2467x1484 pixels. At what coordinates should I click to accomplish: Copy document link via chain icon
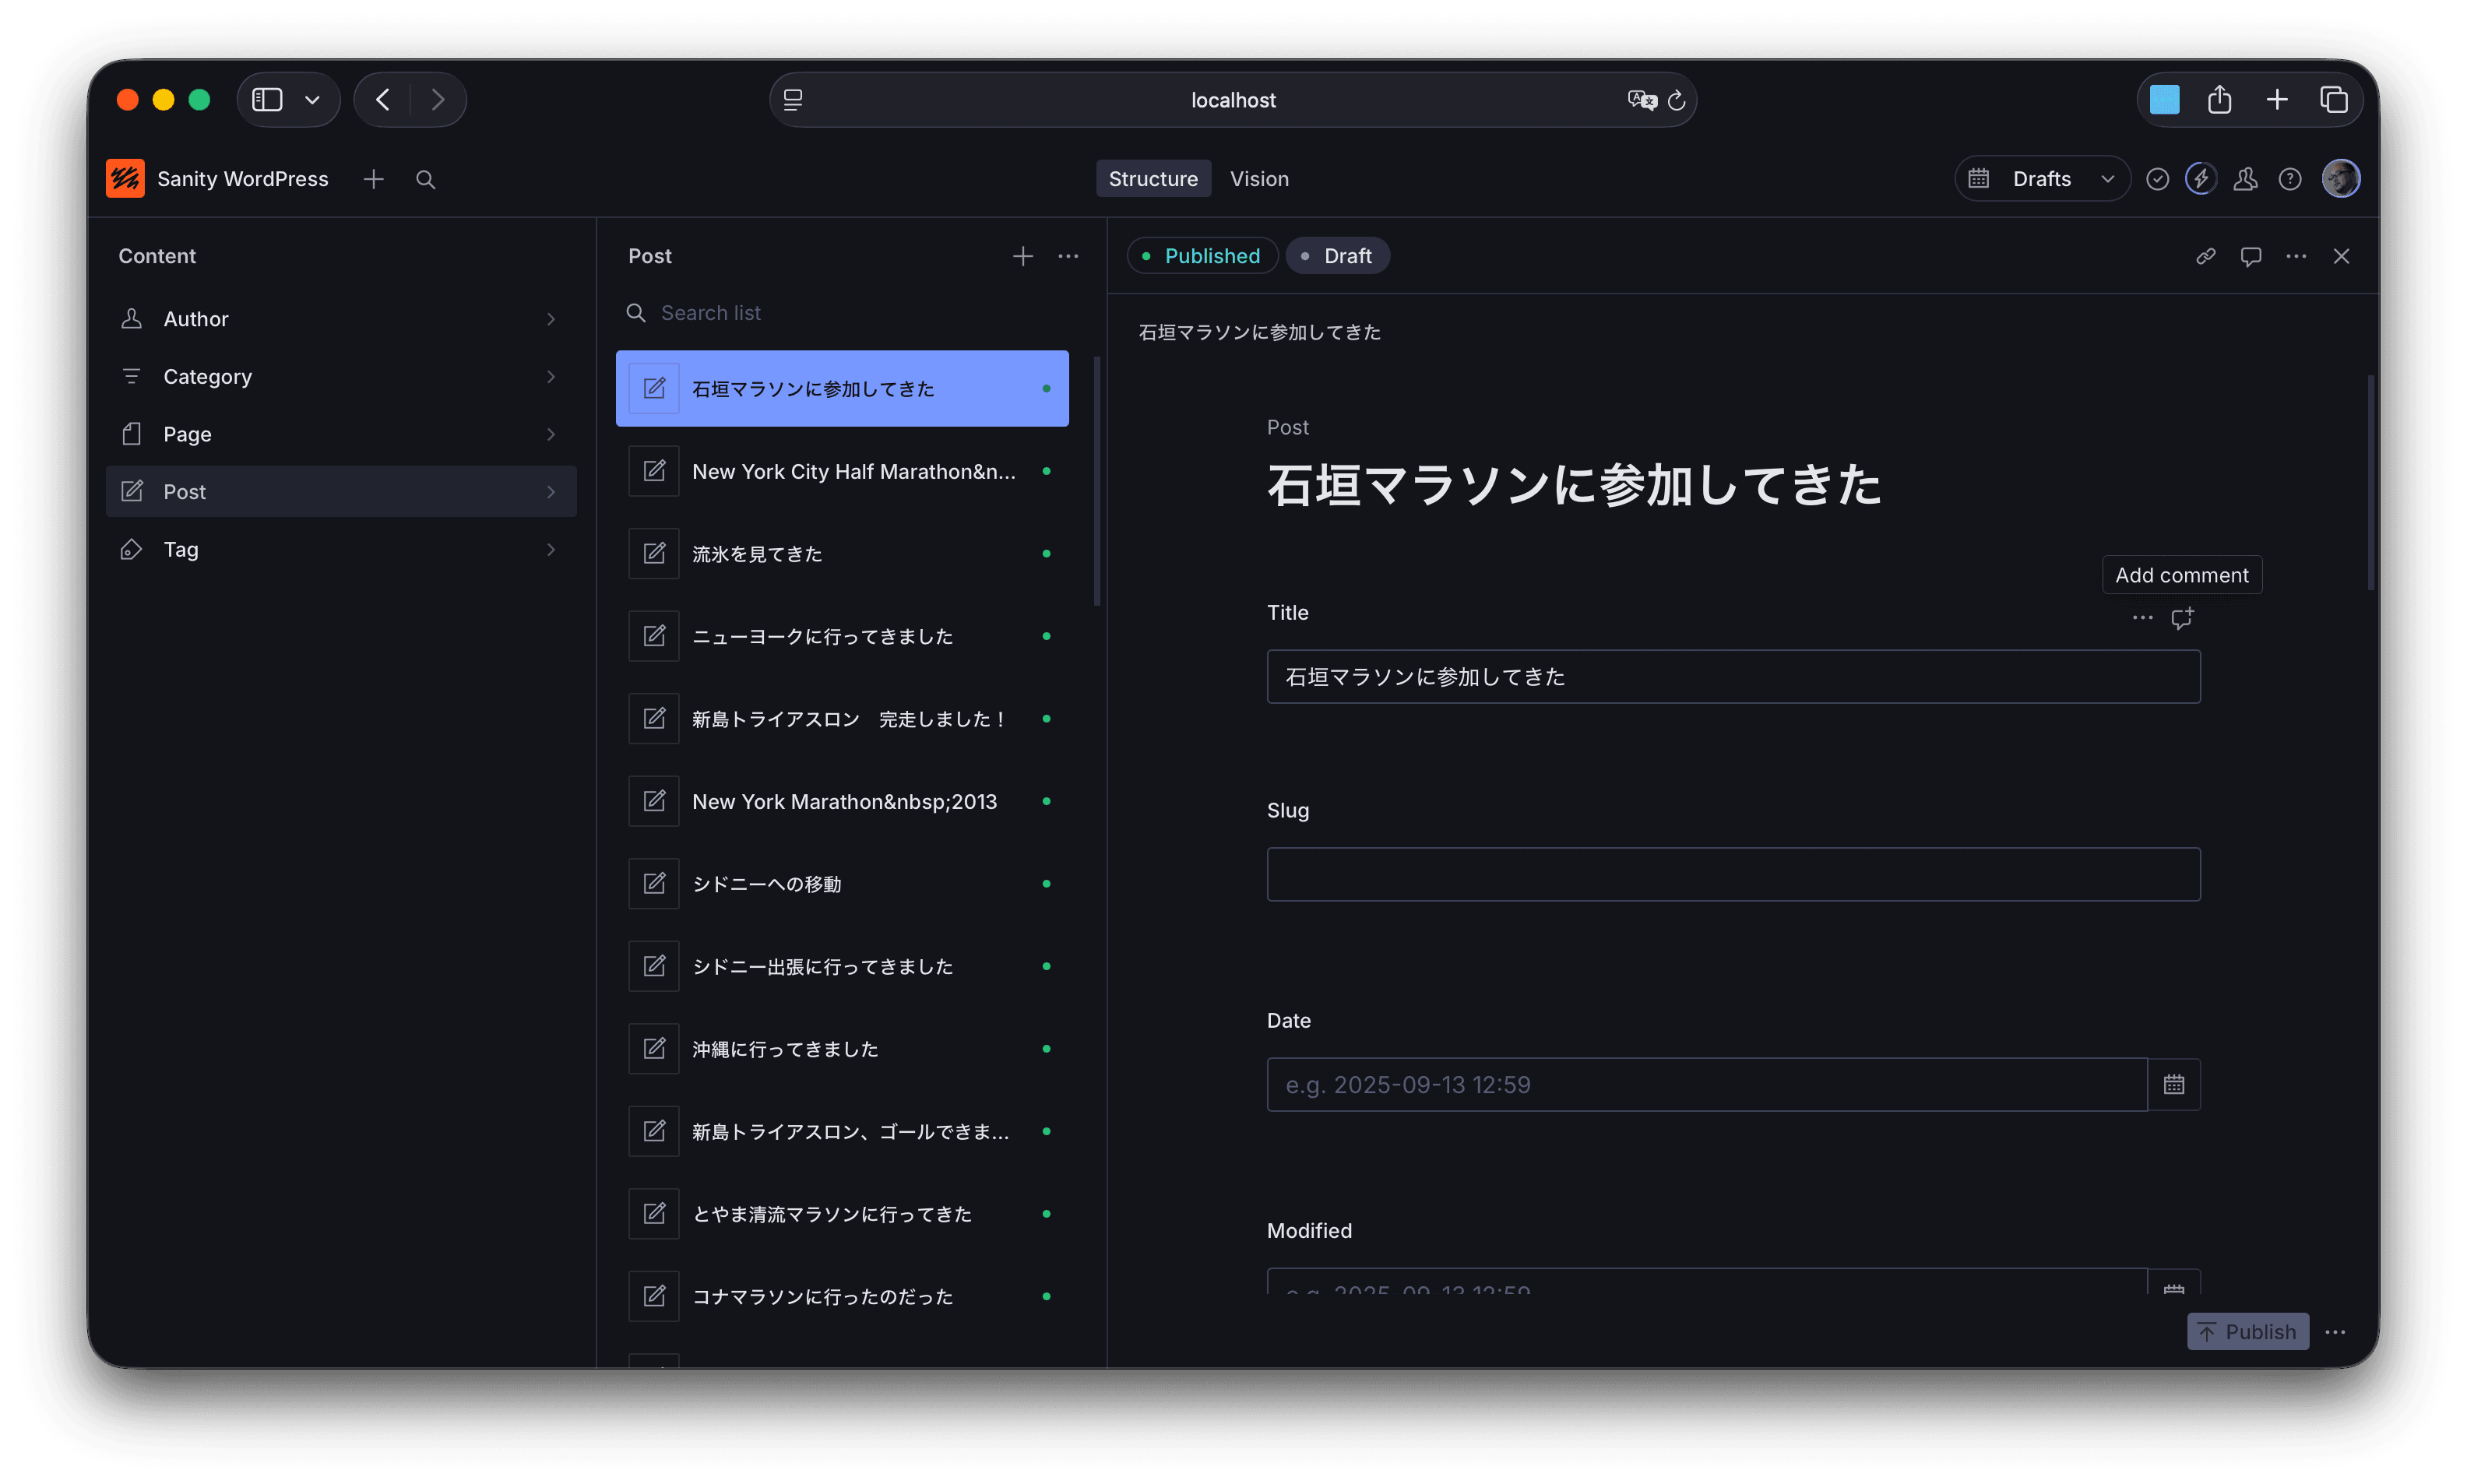coord(2205,257)
